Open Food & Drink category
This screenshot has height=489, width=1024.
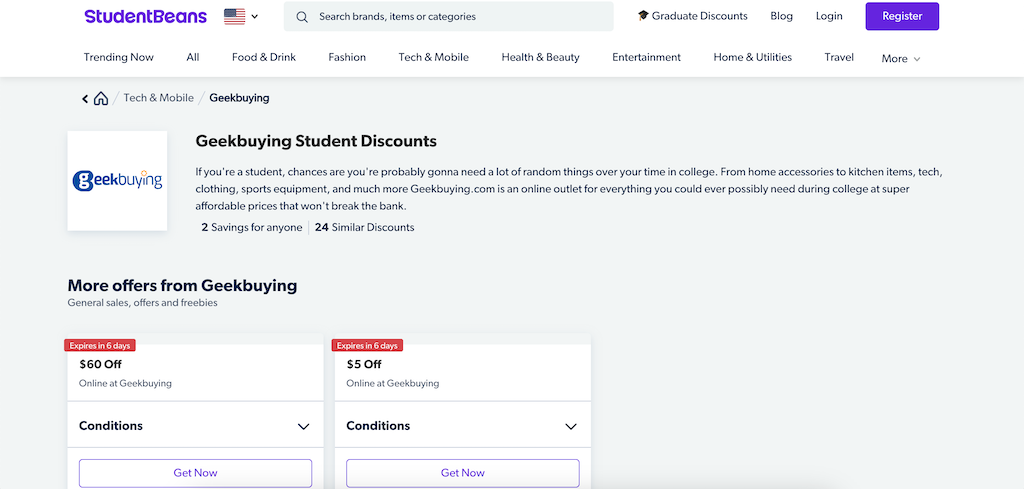pyautogui.click(x=264, y=57)
